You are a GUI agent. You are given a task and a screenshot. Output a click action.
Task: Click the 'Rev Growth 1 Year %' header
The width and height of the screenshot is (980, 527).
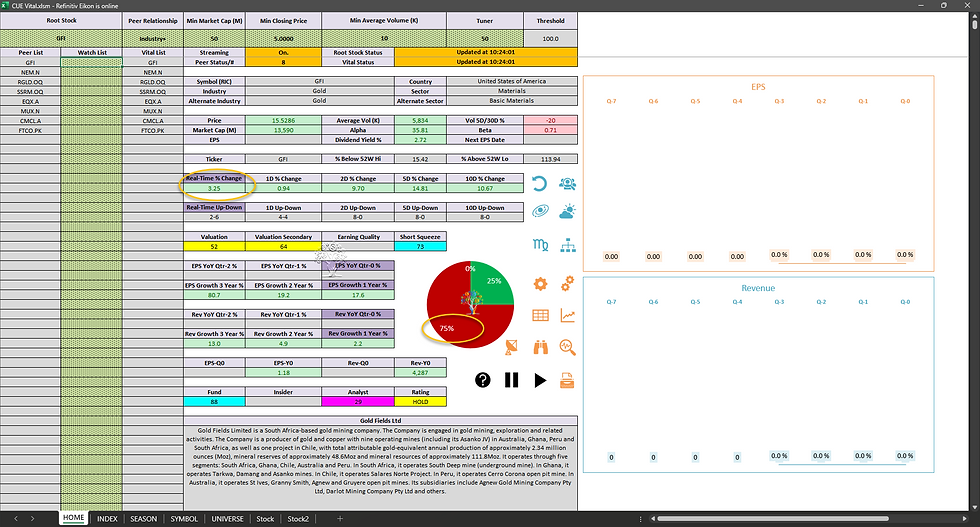click(358, 334)
